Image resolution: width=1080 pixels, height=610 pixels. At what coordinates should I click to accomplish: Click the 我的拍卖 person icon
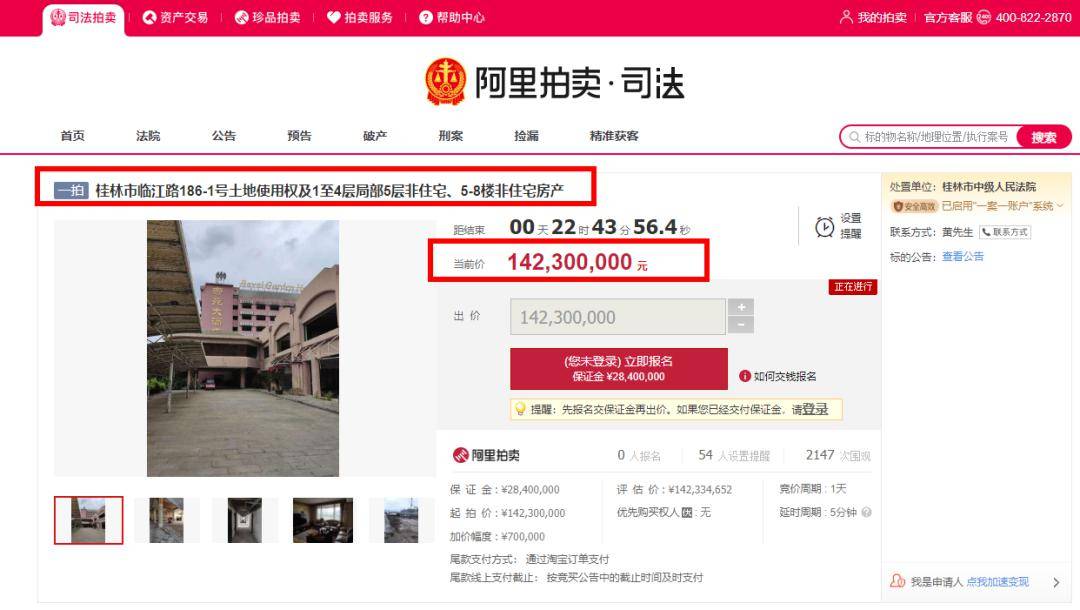tap(847, 17)
